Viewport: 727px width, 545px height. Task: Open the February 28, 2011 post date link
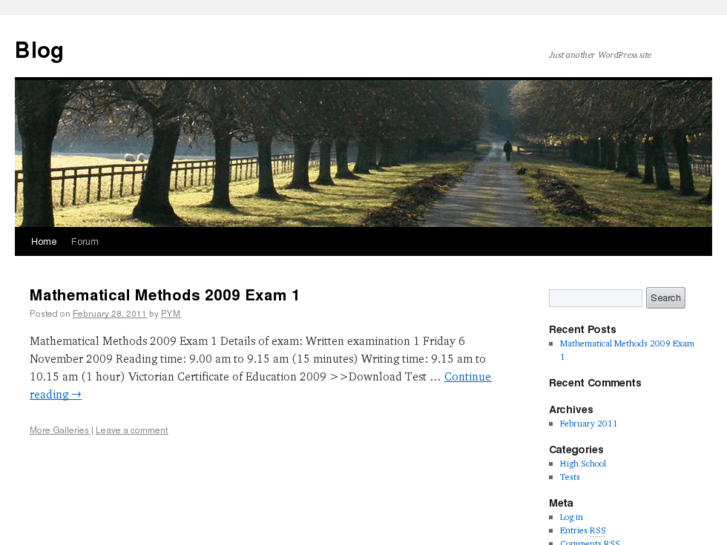[109, 314]
